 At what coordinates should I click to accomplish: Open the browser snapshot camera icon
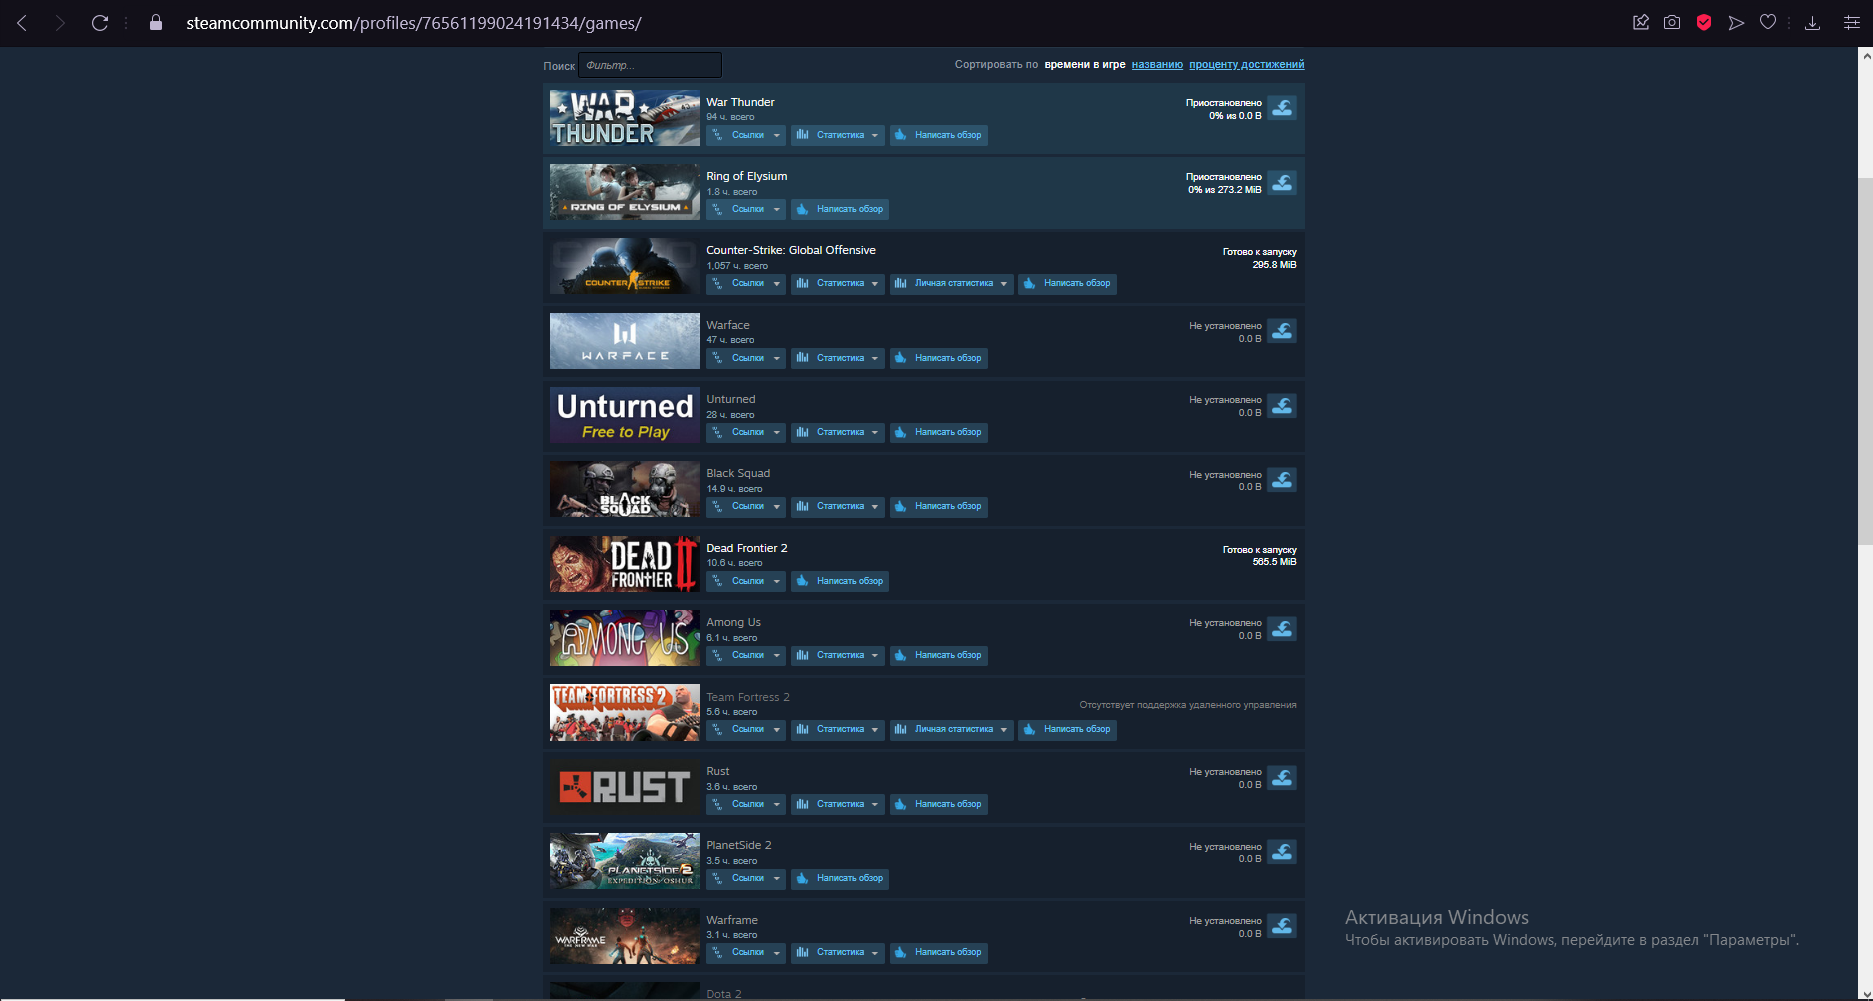click(1672, 22)
